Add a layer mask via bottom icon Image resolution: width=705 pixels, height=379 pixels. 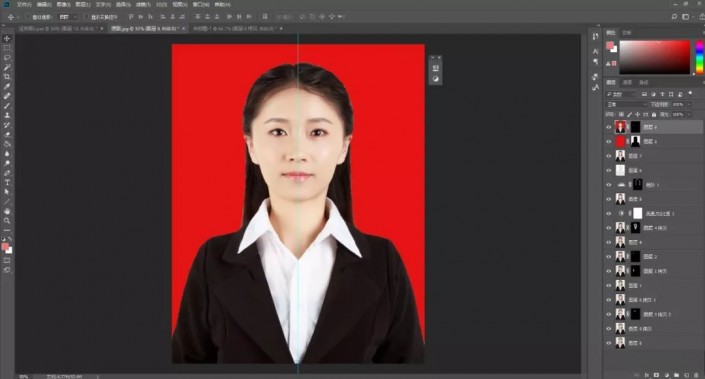click(x=656, y=375)
